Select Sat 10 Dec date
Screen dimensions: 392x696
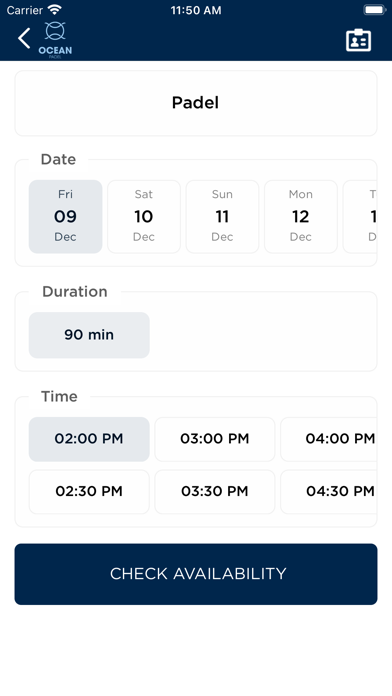144,217
